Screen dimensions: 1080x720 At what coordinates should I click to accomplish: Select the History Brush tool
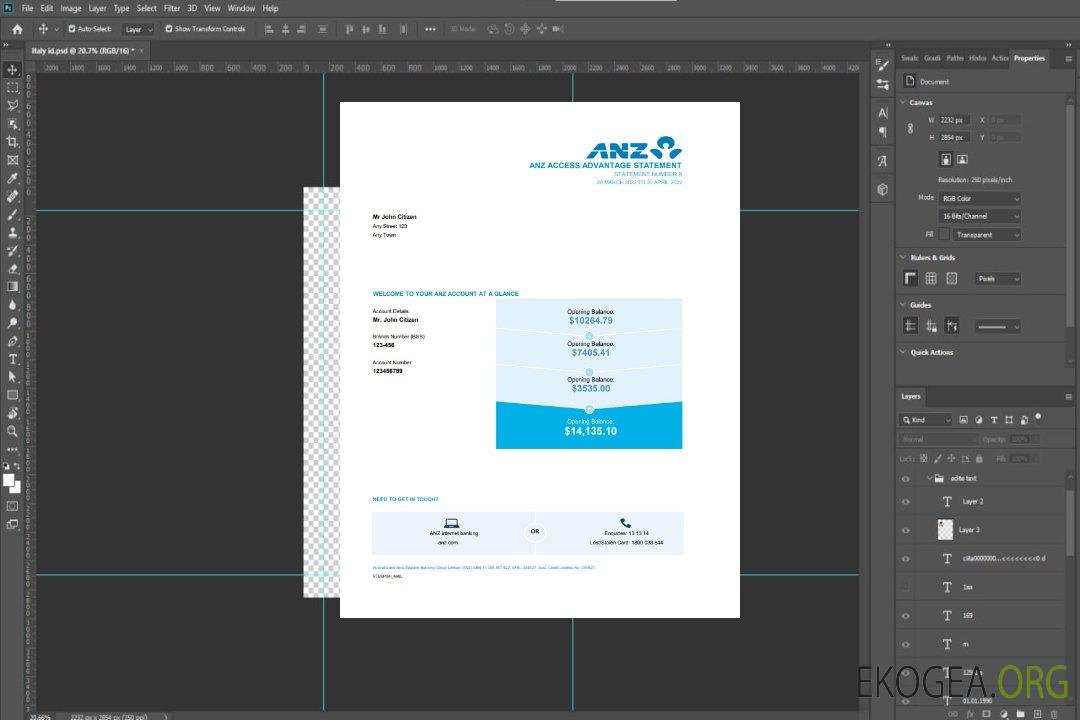point(12,251)
